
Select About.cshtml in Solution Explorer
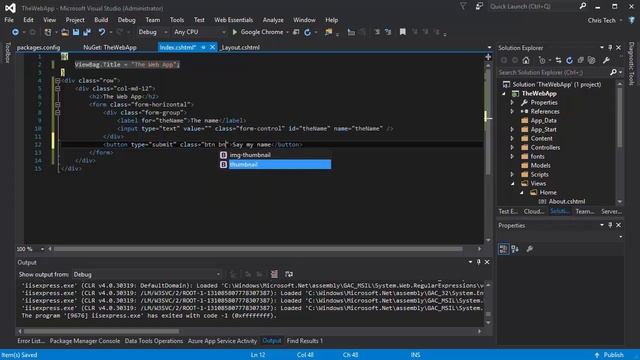[567, 201]
